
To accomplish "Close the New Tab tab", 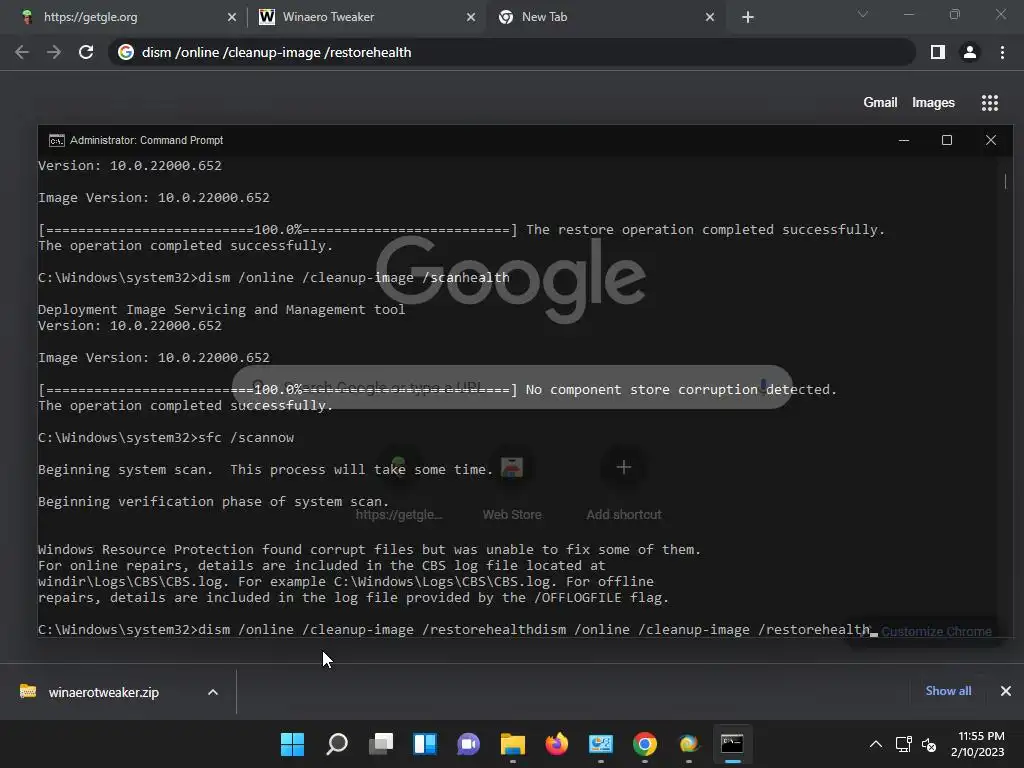I will click(710, 17).
